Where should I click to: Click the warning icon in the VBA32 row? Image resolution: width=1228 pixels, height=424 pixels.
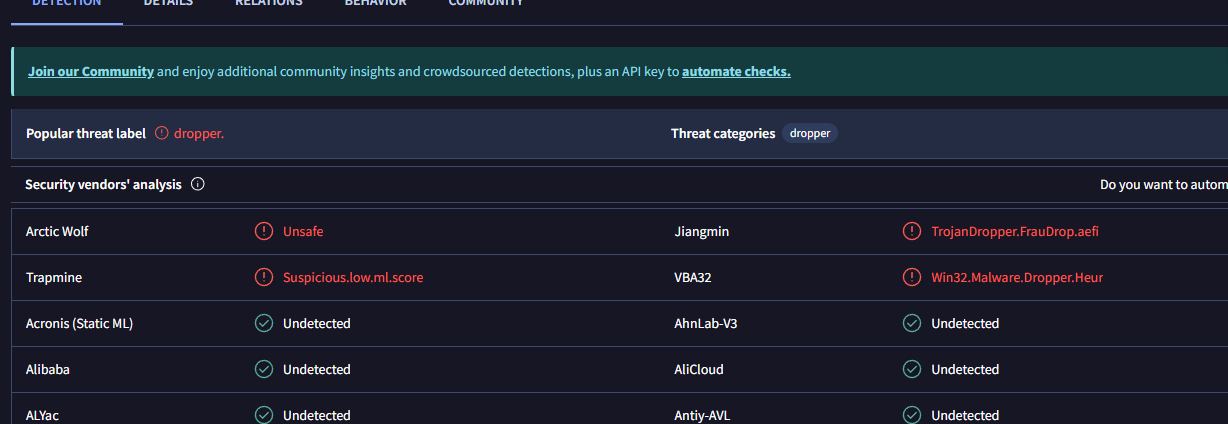point(912,277)
